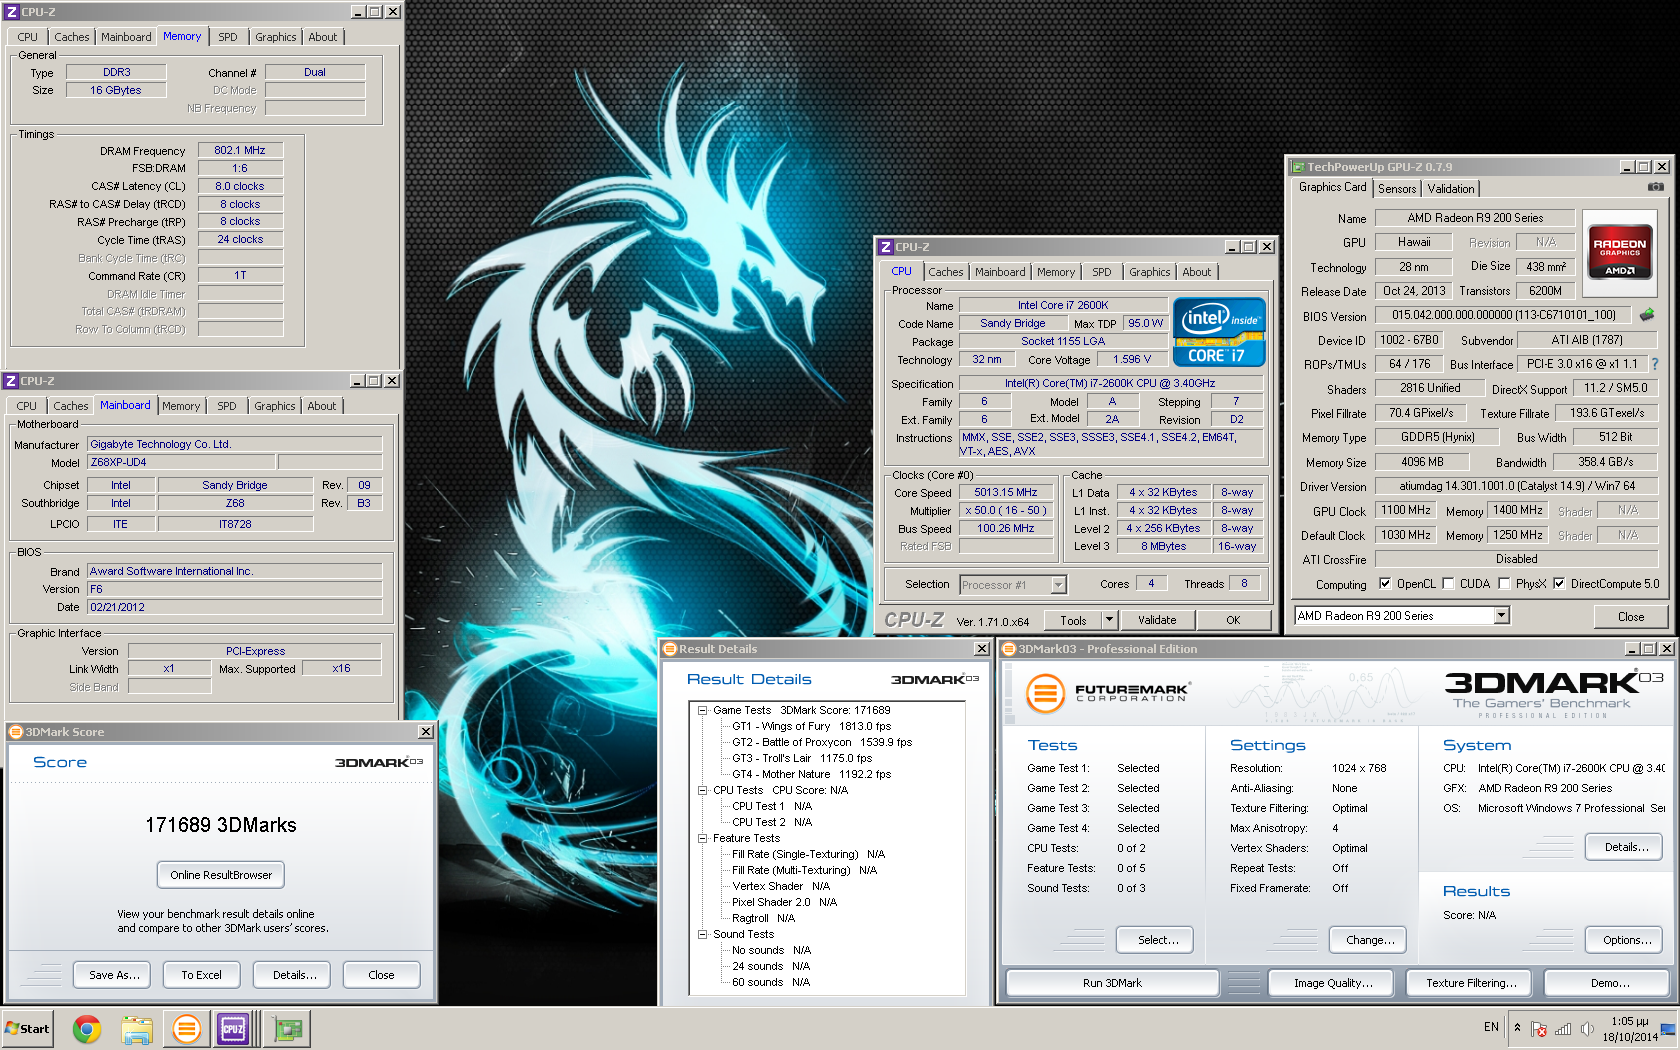Click the Result Details window title icon
The image size is (1680, 1050).
coord(670,649)
